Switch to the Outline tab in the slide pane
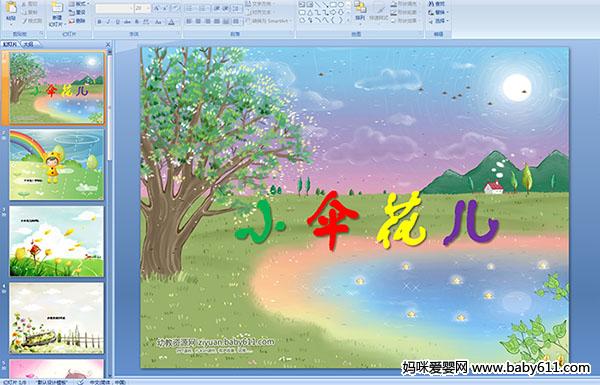 pos(28,44)
